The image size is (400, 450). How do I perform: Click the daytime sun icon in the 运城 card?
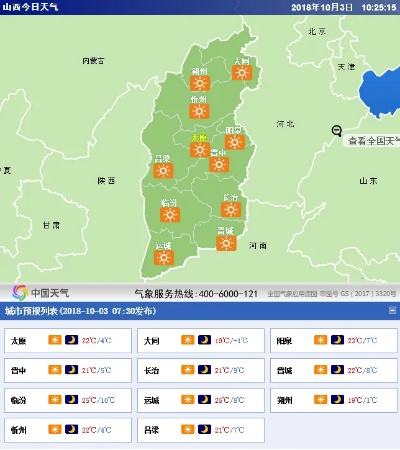coord(188,399)
